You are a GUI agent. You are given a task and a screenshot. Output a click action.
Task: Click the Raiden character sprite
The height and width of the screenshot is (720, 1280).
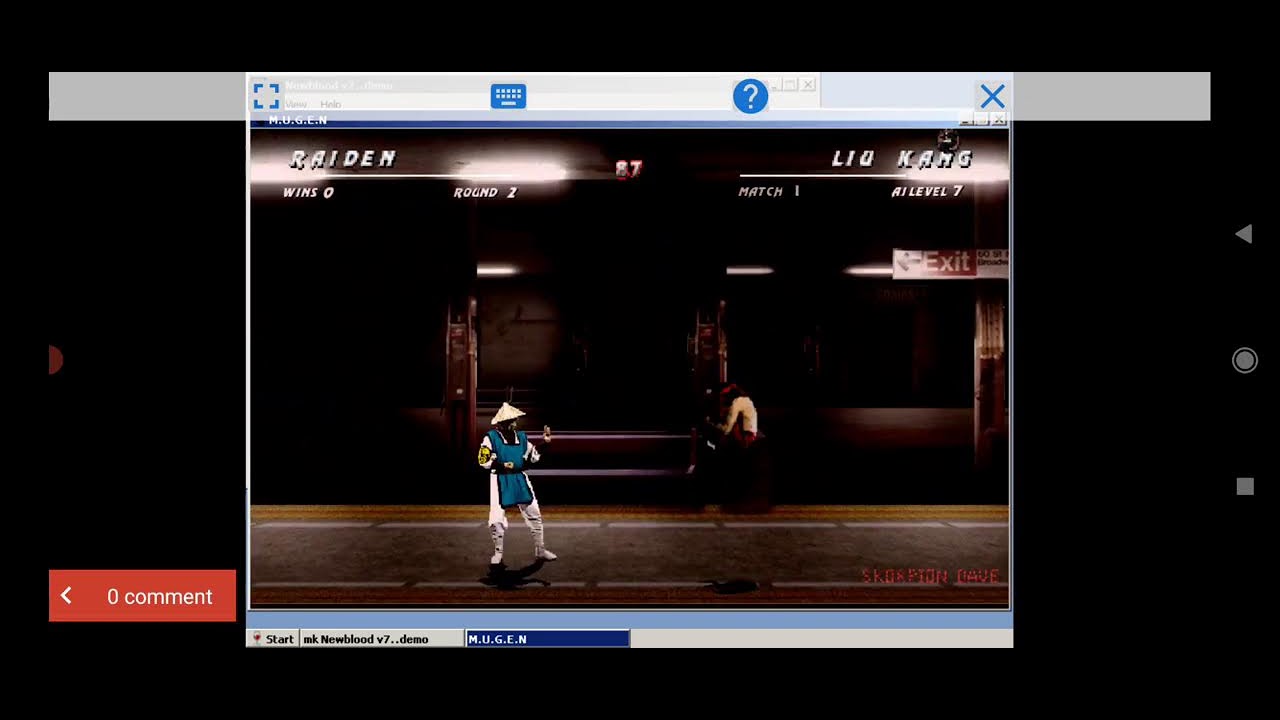[x=515, y=483]
